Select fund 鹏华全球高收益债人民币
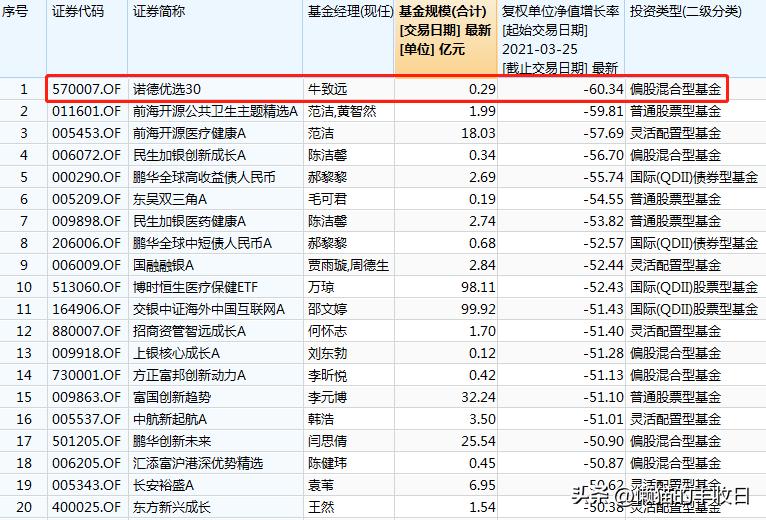 coord(204,177)
